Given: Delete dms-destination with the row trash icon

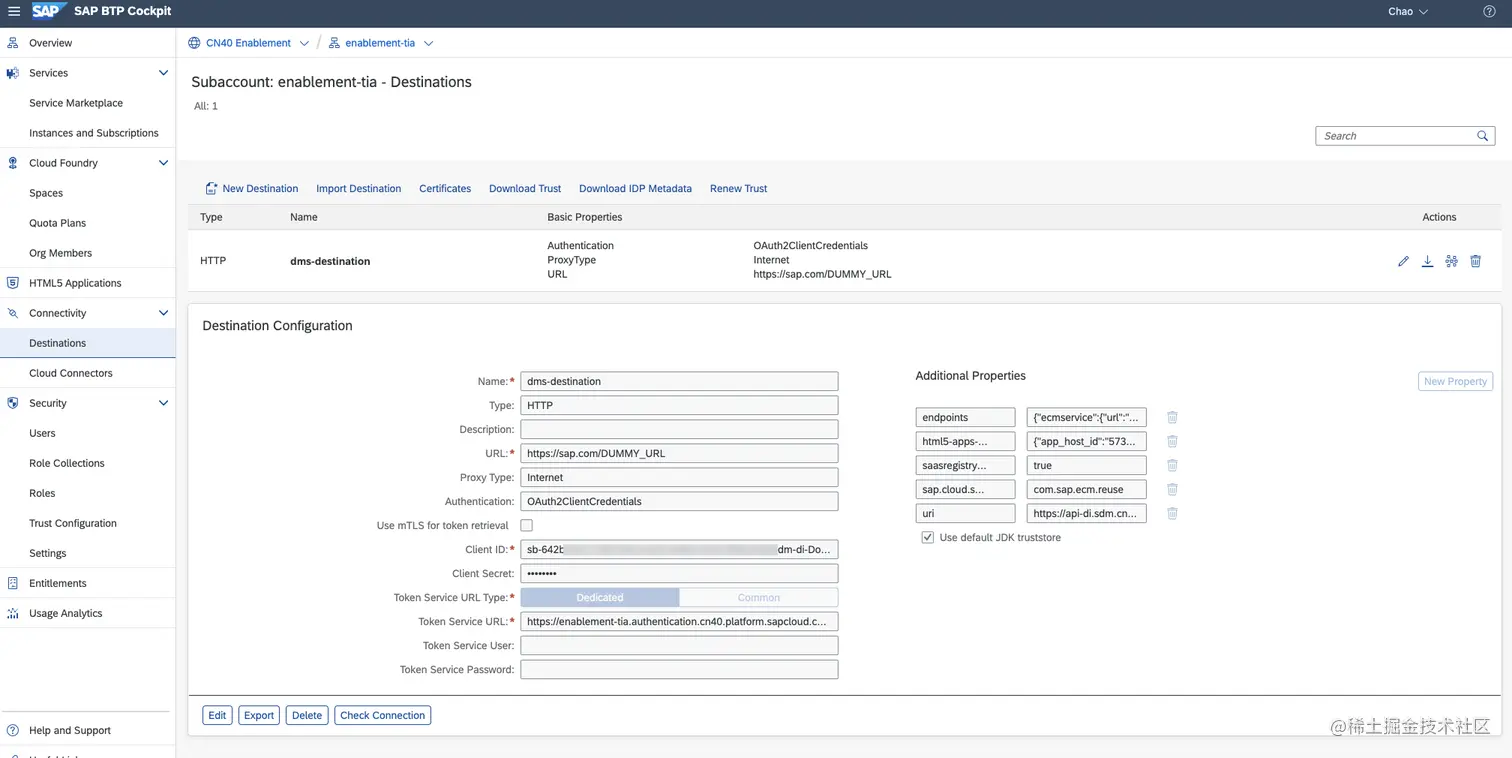Looking at the screenshot, I should click(x=1475, y=261).
